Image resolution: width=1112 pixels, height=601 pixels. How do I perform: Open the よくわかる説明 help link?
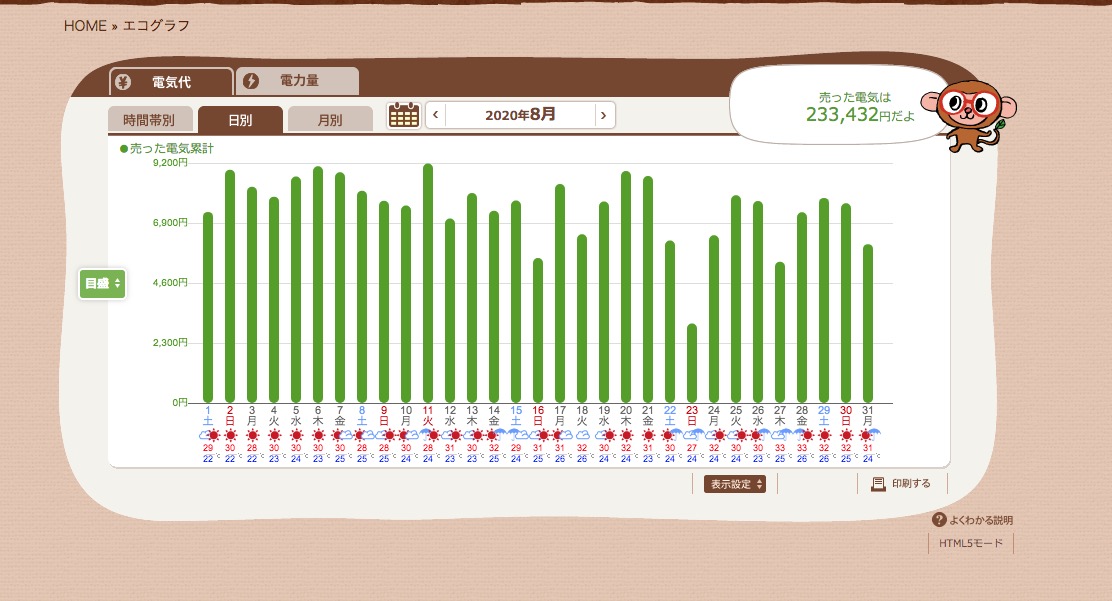[x=979, y=520]
